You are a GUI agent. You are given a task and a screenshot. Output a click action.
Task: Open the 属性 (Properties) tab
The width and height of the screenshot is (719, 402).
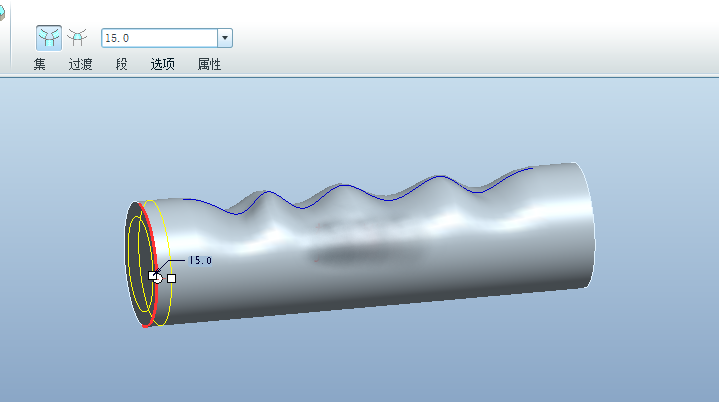(x=209, y=64)
